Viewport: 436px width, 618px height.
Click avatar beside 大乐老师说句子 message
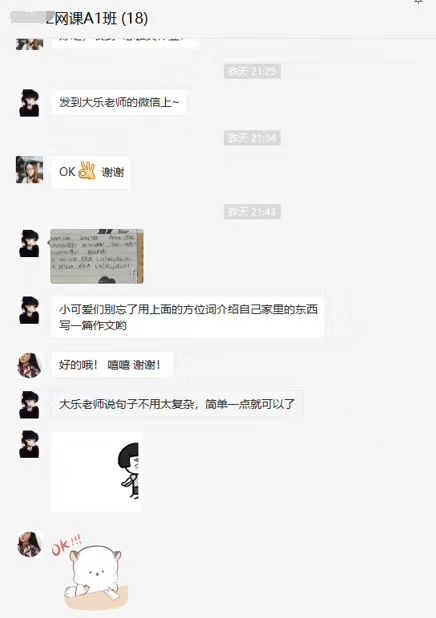30,404
